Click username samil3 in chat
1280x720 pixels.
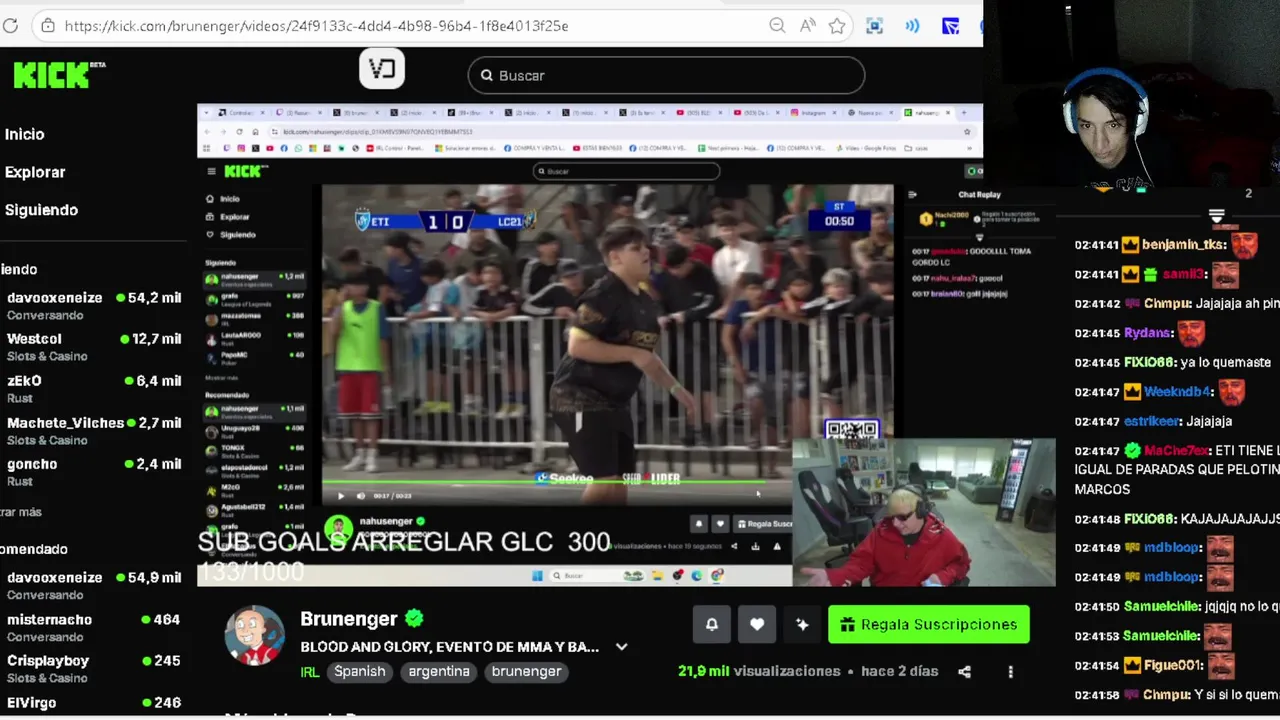pos(1184,274)
